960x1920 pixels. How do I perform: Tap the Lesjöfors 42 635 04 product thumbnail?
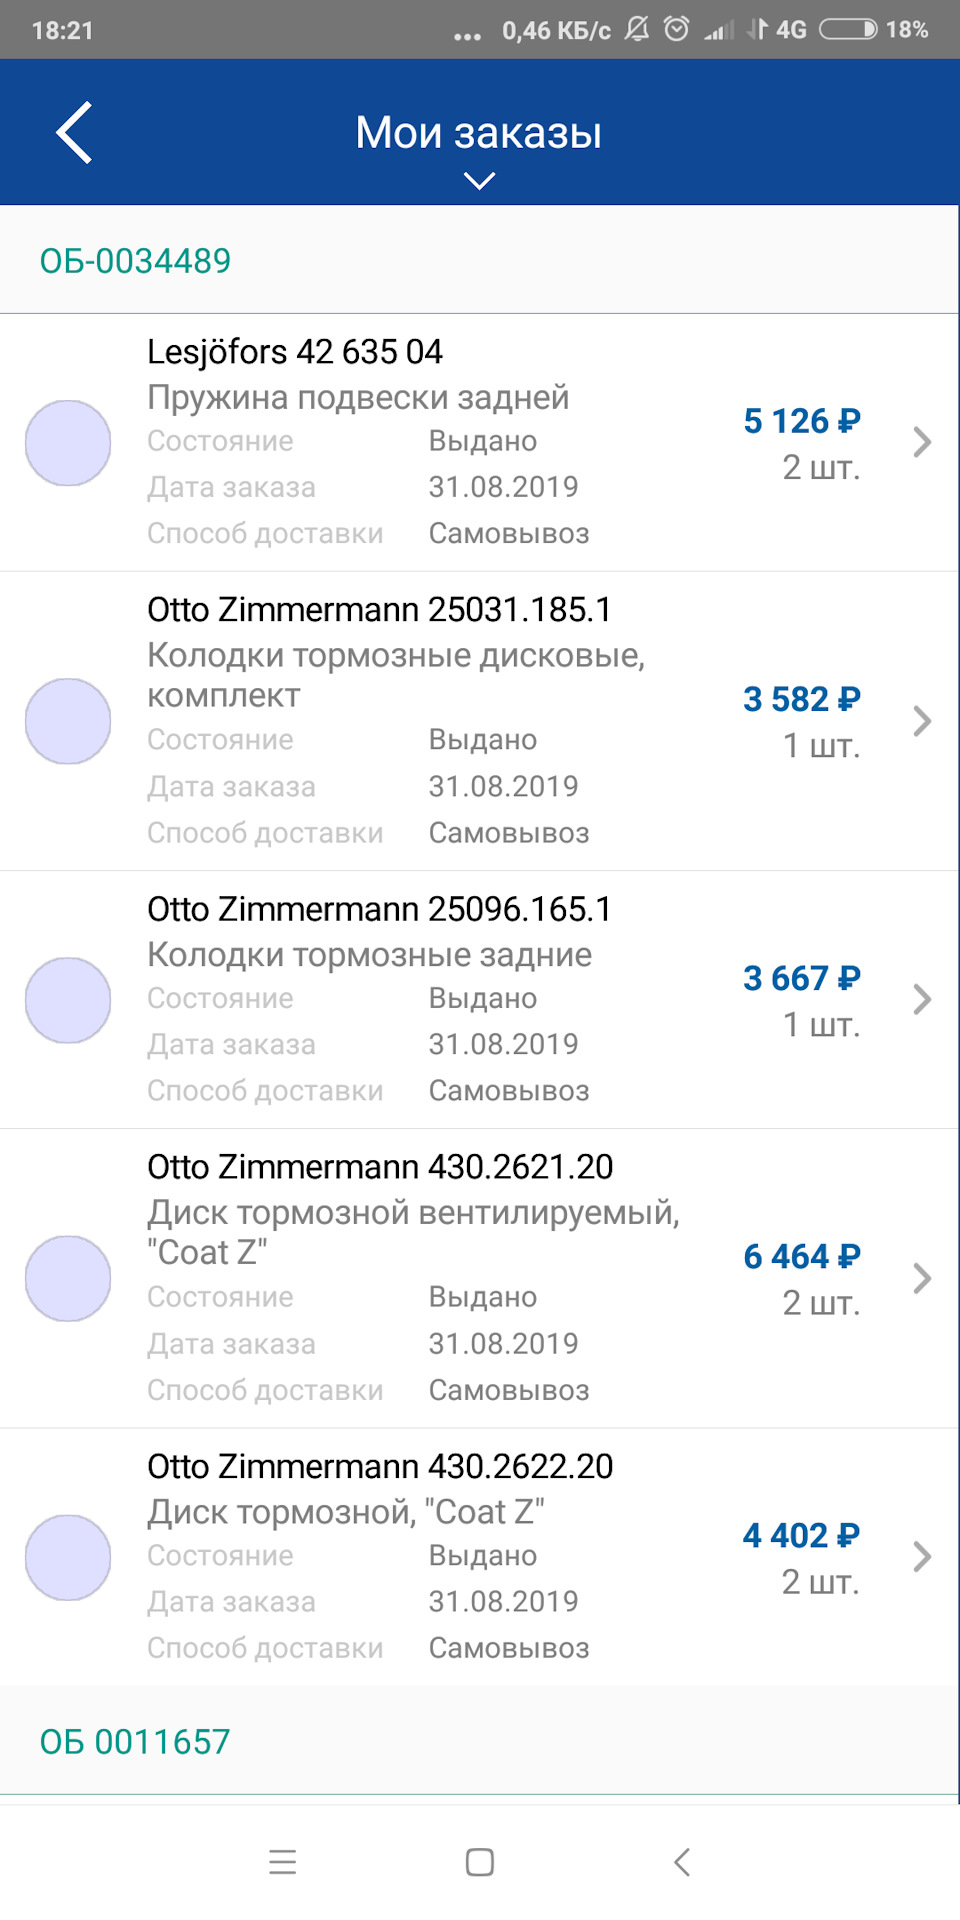coord(68,443)
